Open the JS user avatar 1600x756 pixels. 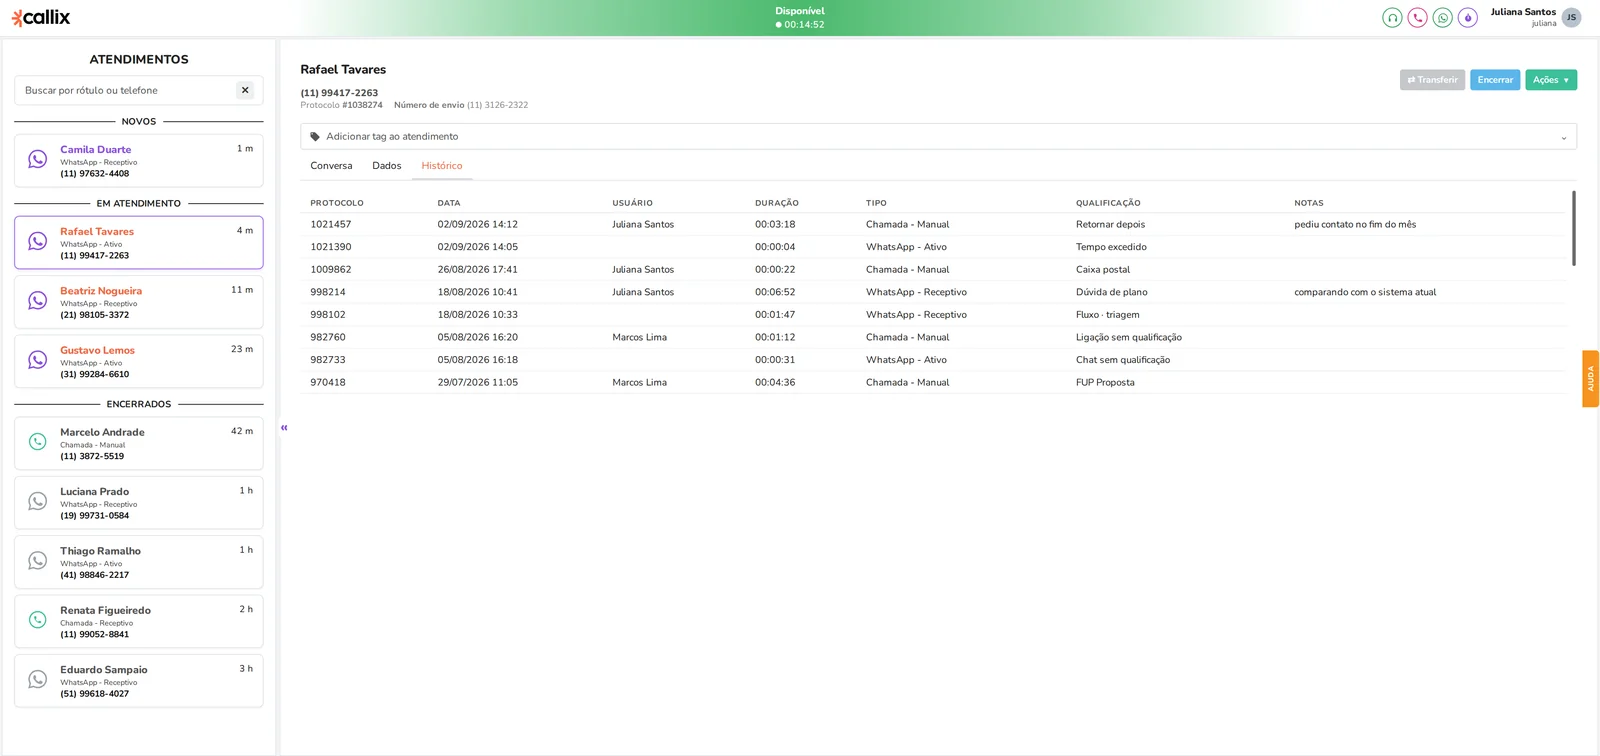click(x=1571, y=17)
